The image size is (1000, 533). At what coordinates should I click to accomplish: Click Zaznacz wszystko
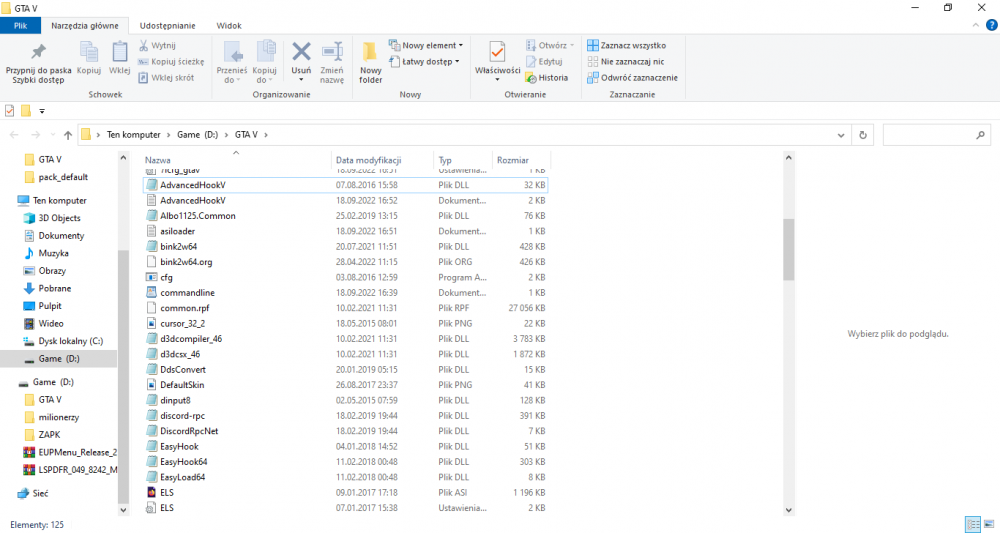point(626,45)
